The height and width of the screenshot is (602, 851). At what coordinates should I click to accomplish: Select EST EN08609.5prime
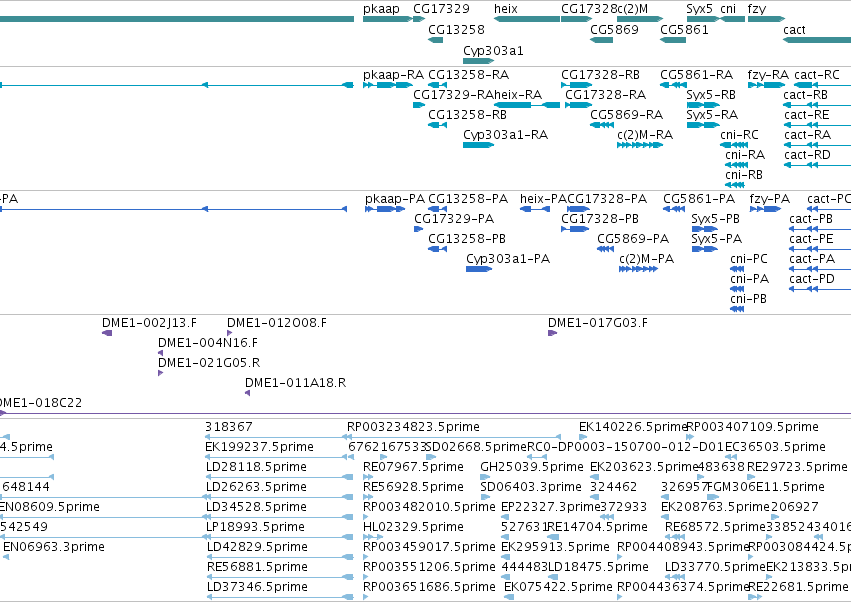[101, 517]
